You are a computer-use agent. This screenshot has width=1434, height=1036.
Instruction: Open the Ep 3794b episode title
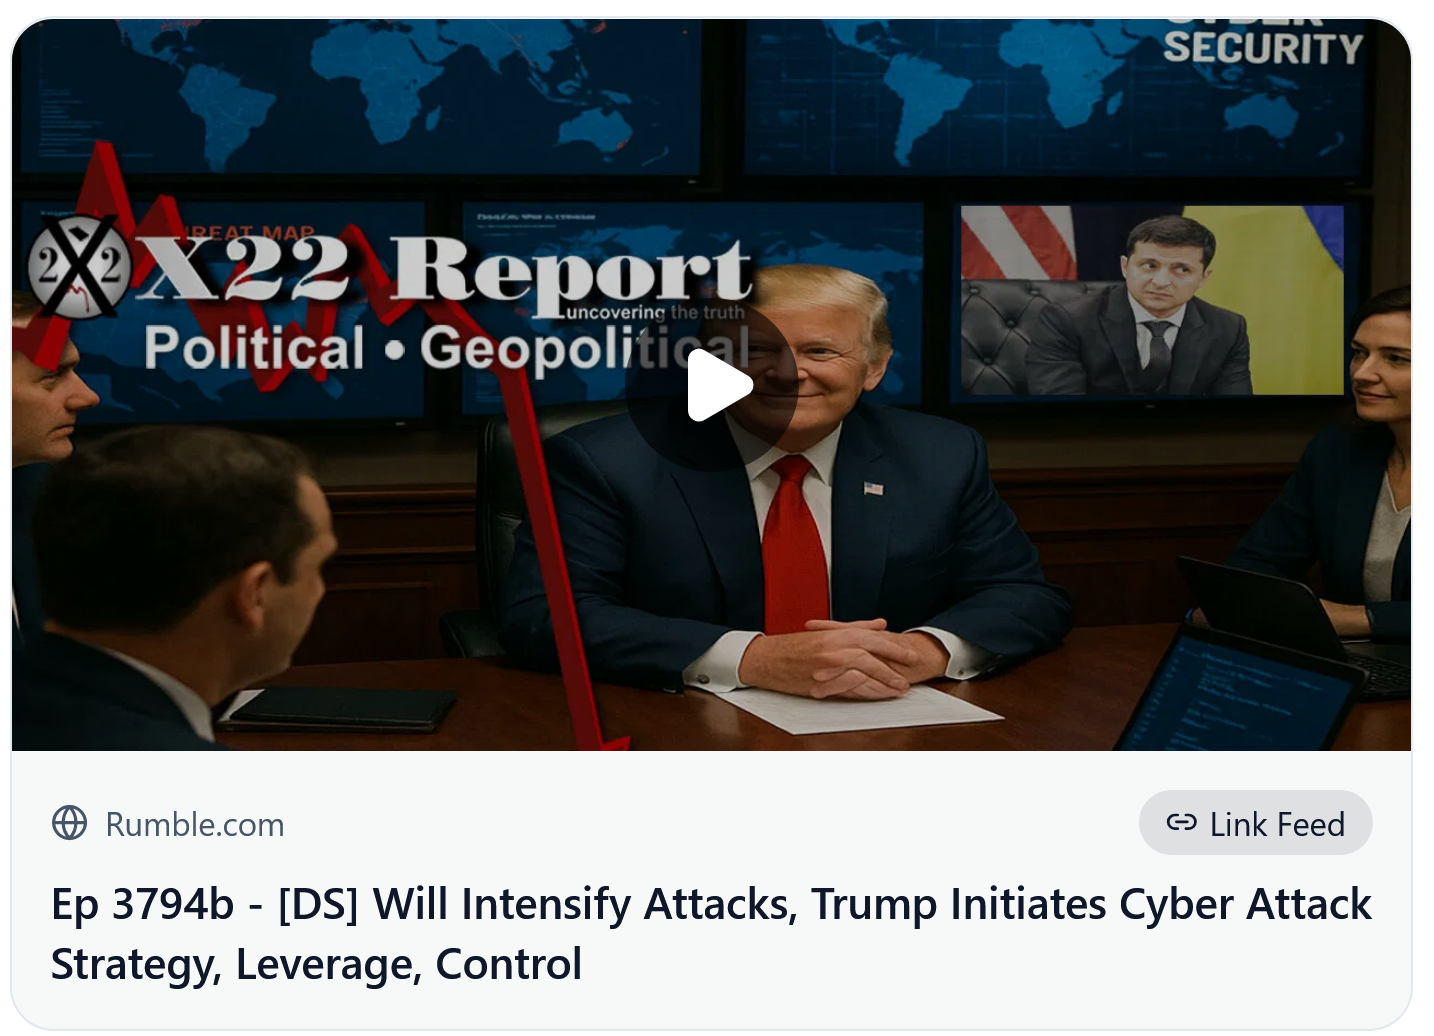711,933
